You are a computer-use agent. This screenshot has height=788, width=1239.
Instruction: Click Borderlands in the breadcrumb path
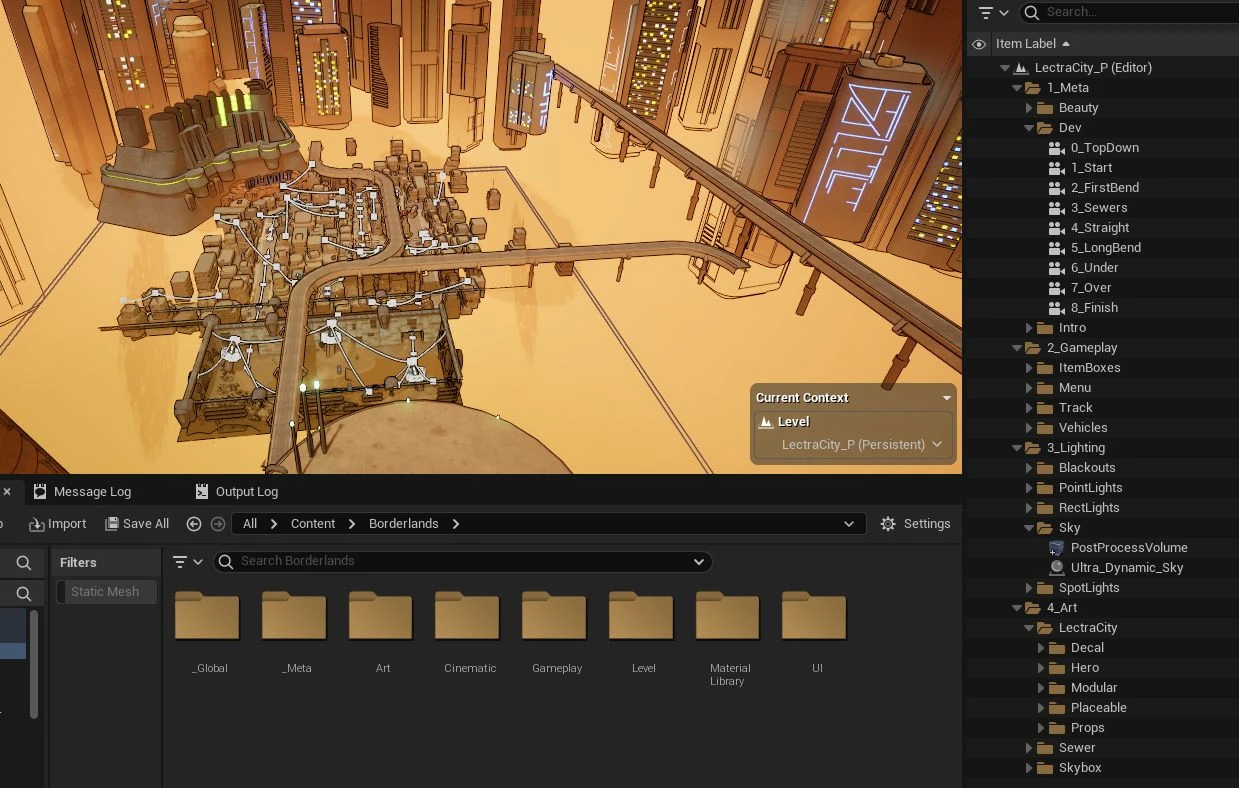coord(404,524)
